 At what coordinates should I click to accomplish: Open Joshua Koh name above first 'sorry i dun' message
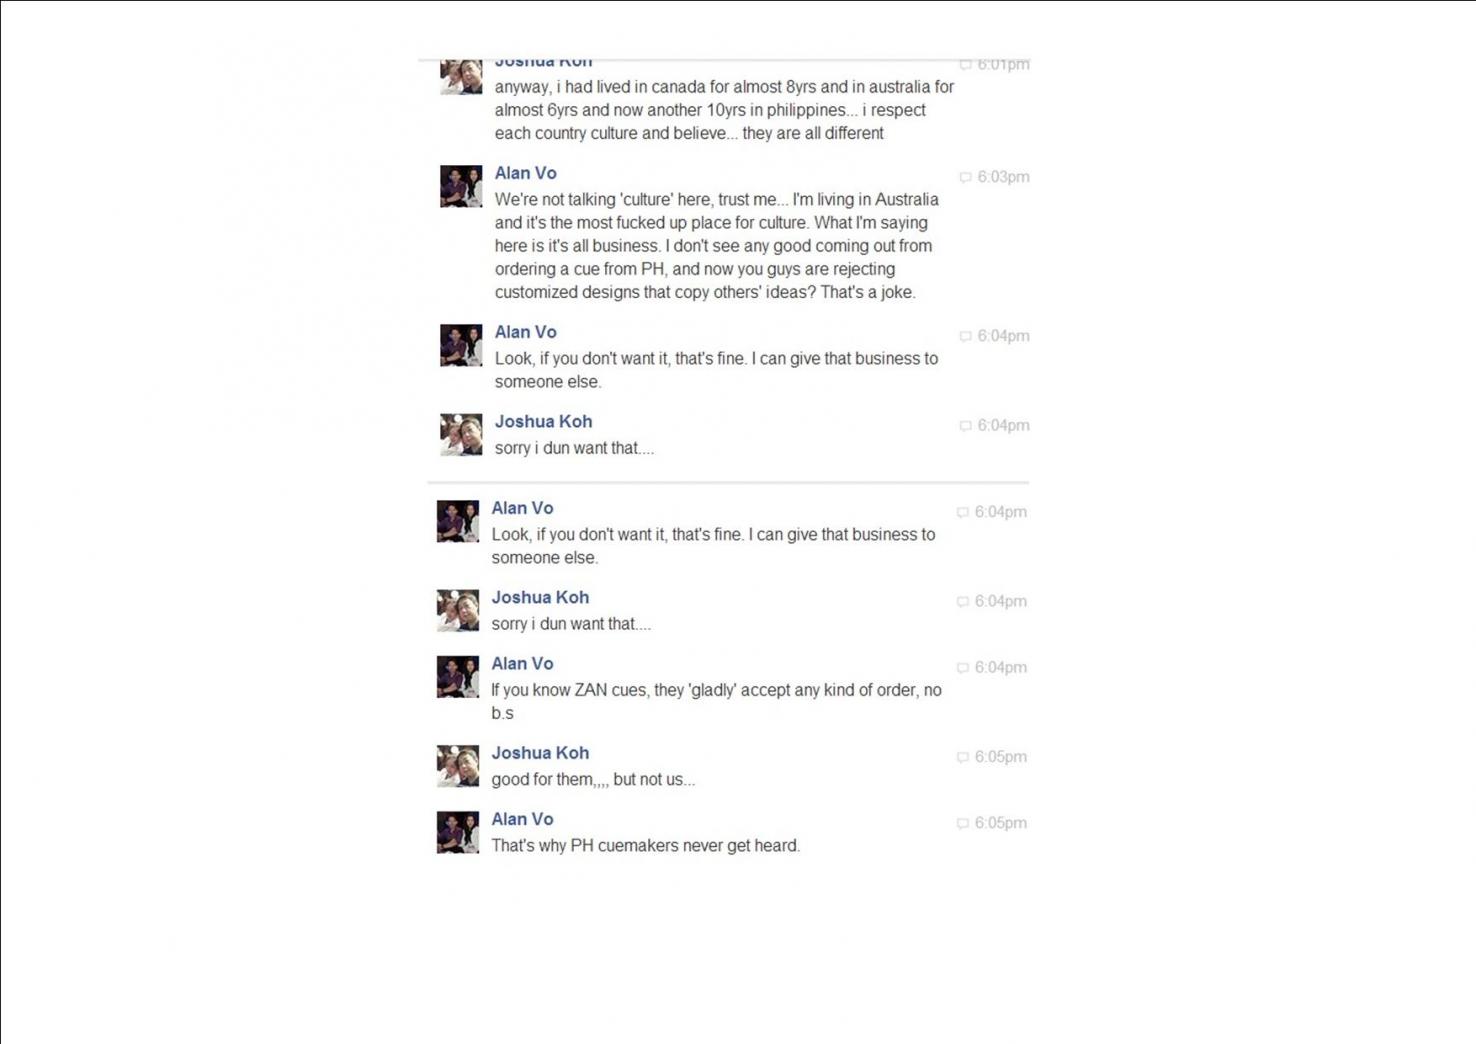[x=543, y=421]
